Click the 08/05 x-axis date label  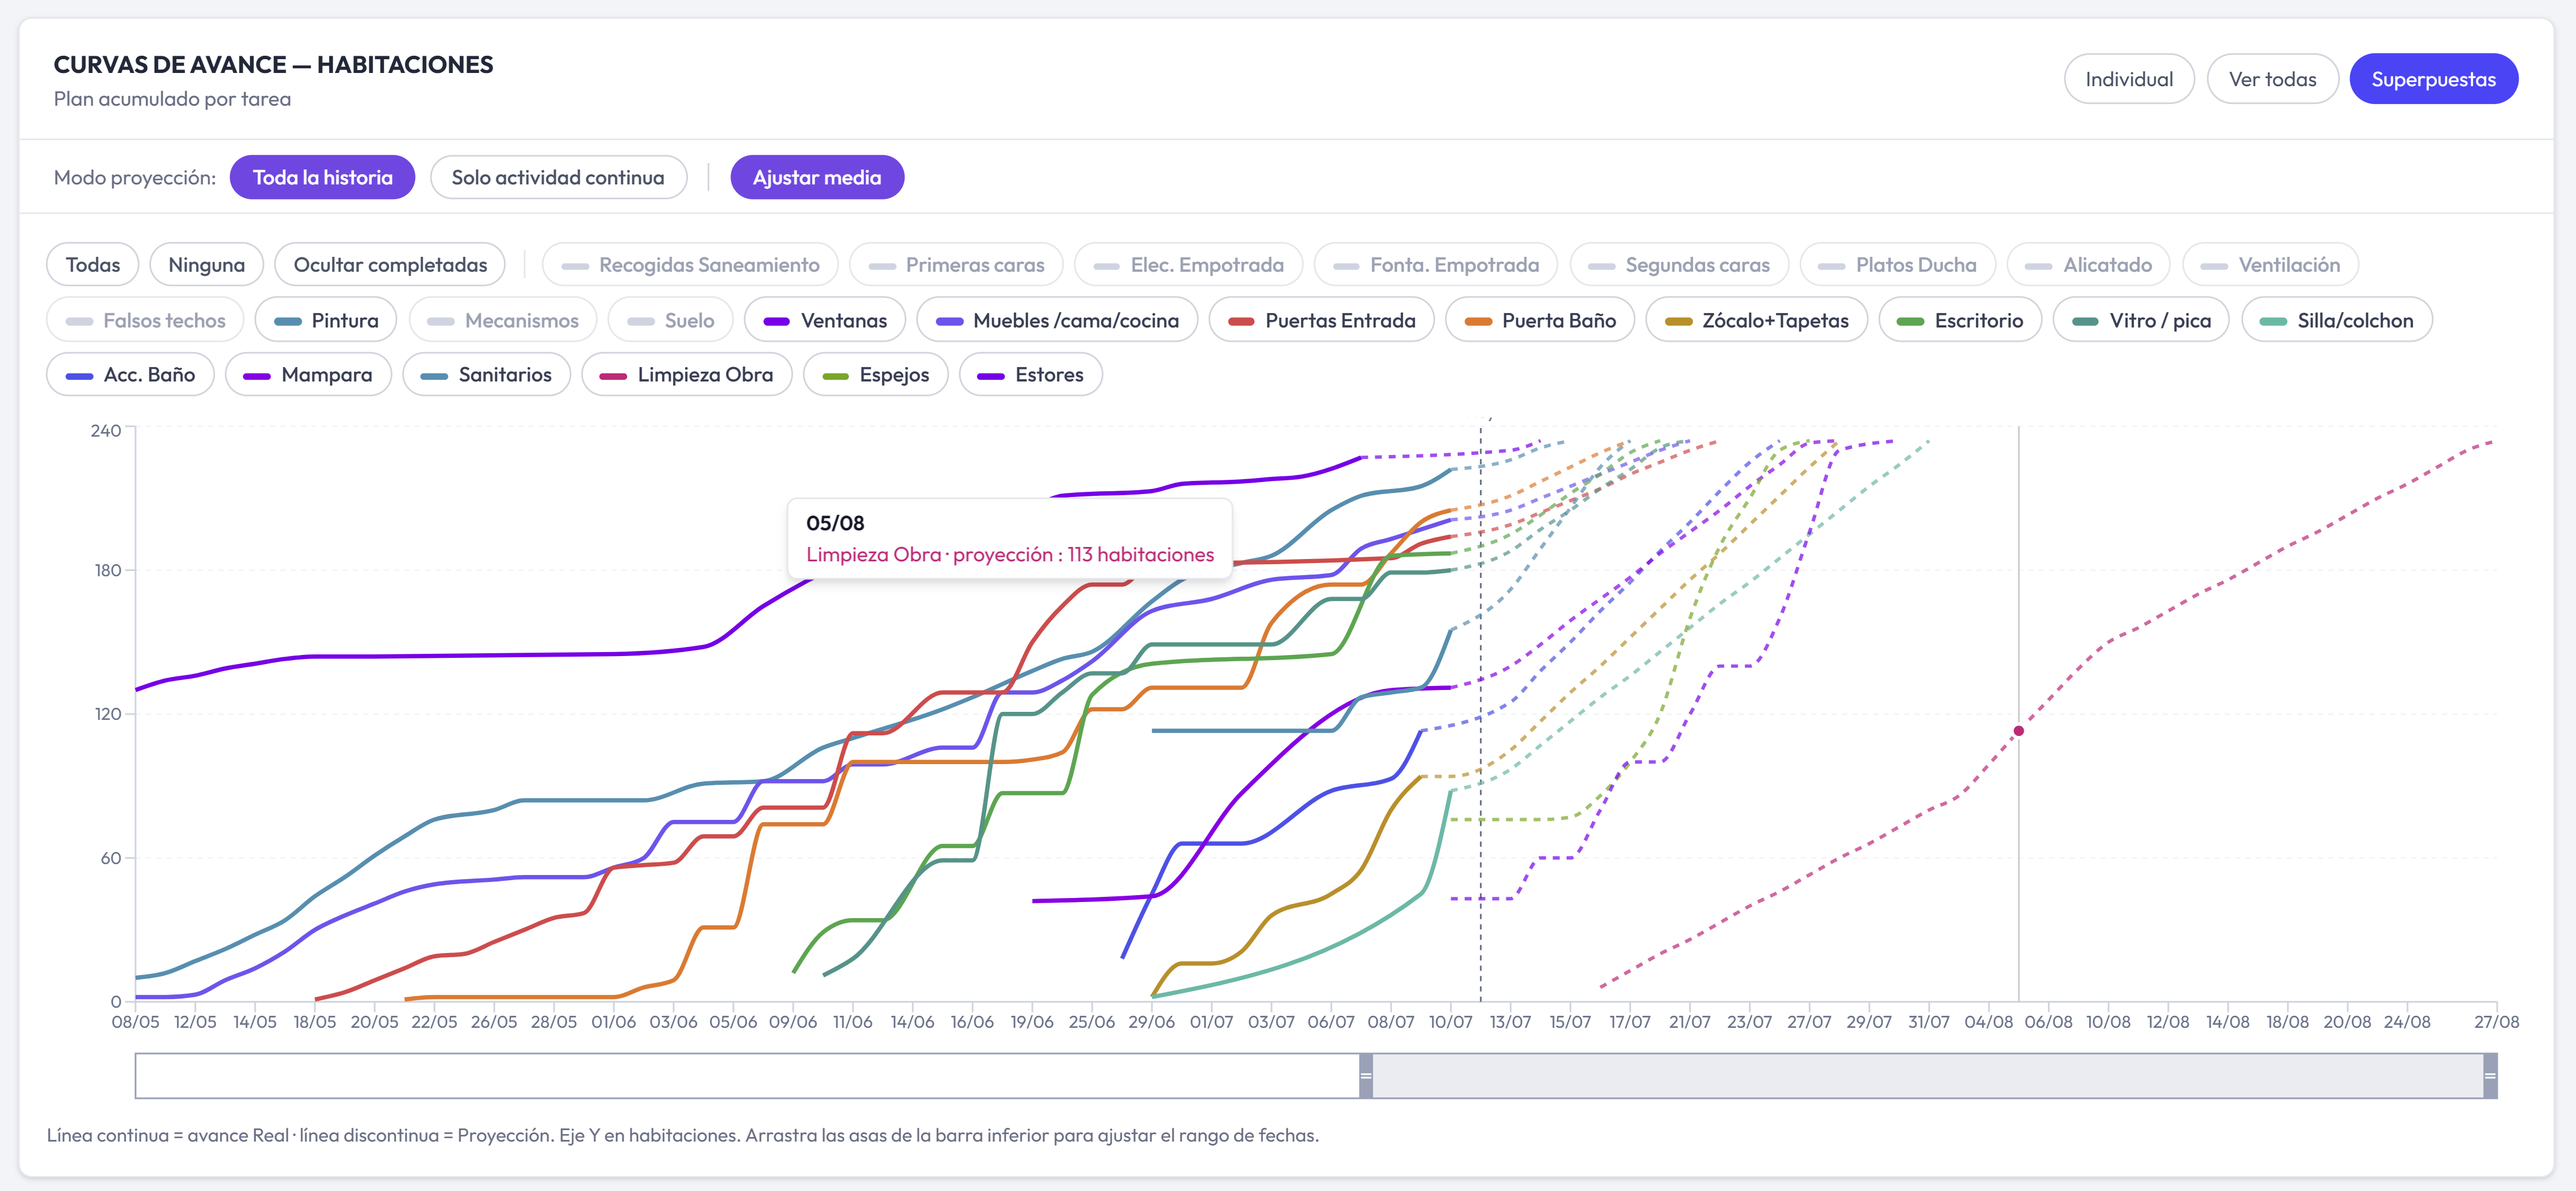pos(135,1022)
